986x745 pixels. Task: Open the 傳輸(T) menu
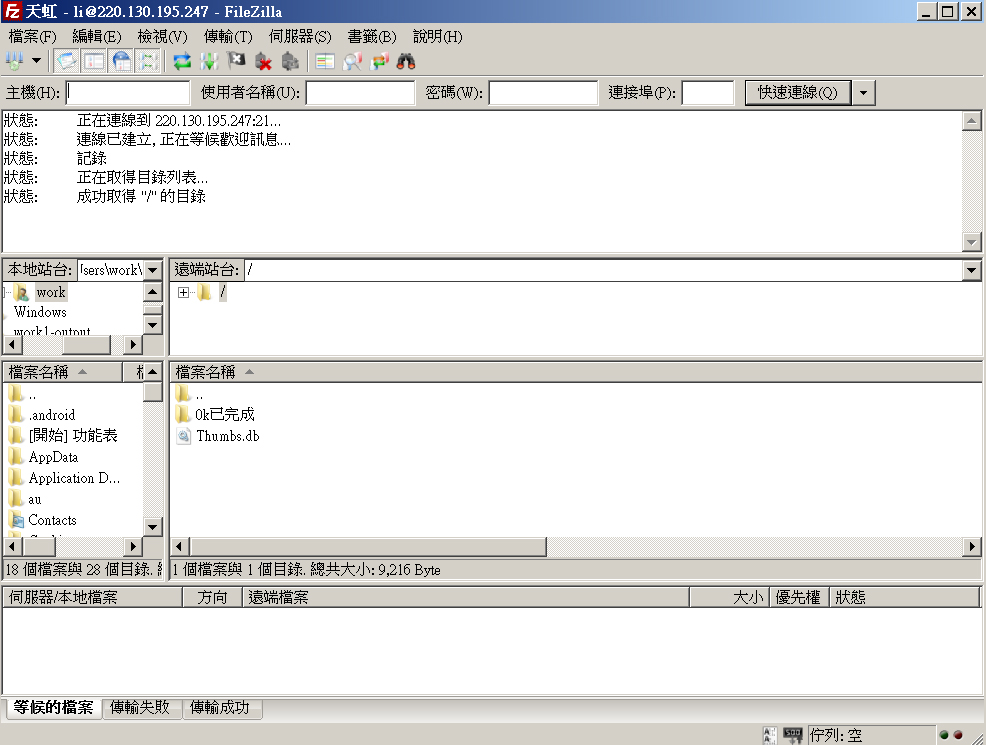[228, 37]
